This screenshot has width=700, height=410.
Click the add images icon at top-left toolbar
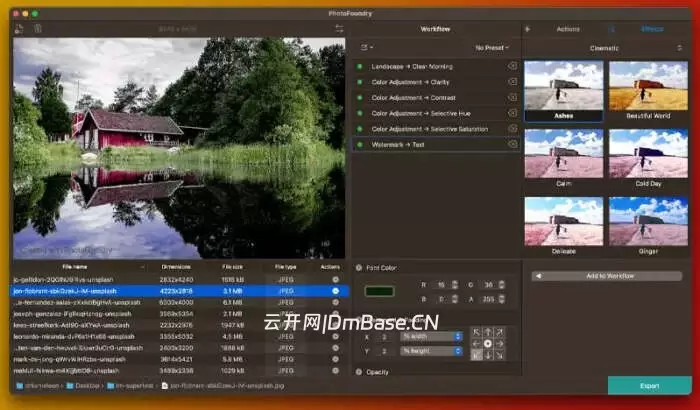pos(19,29)
